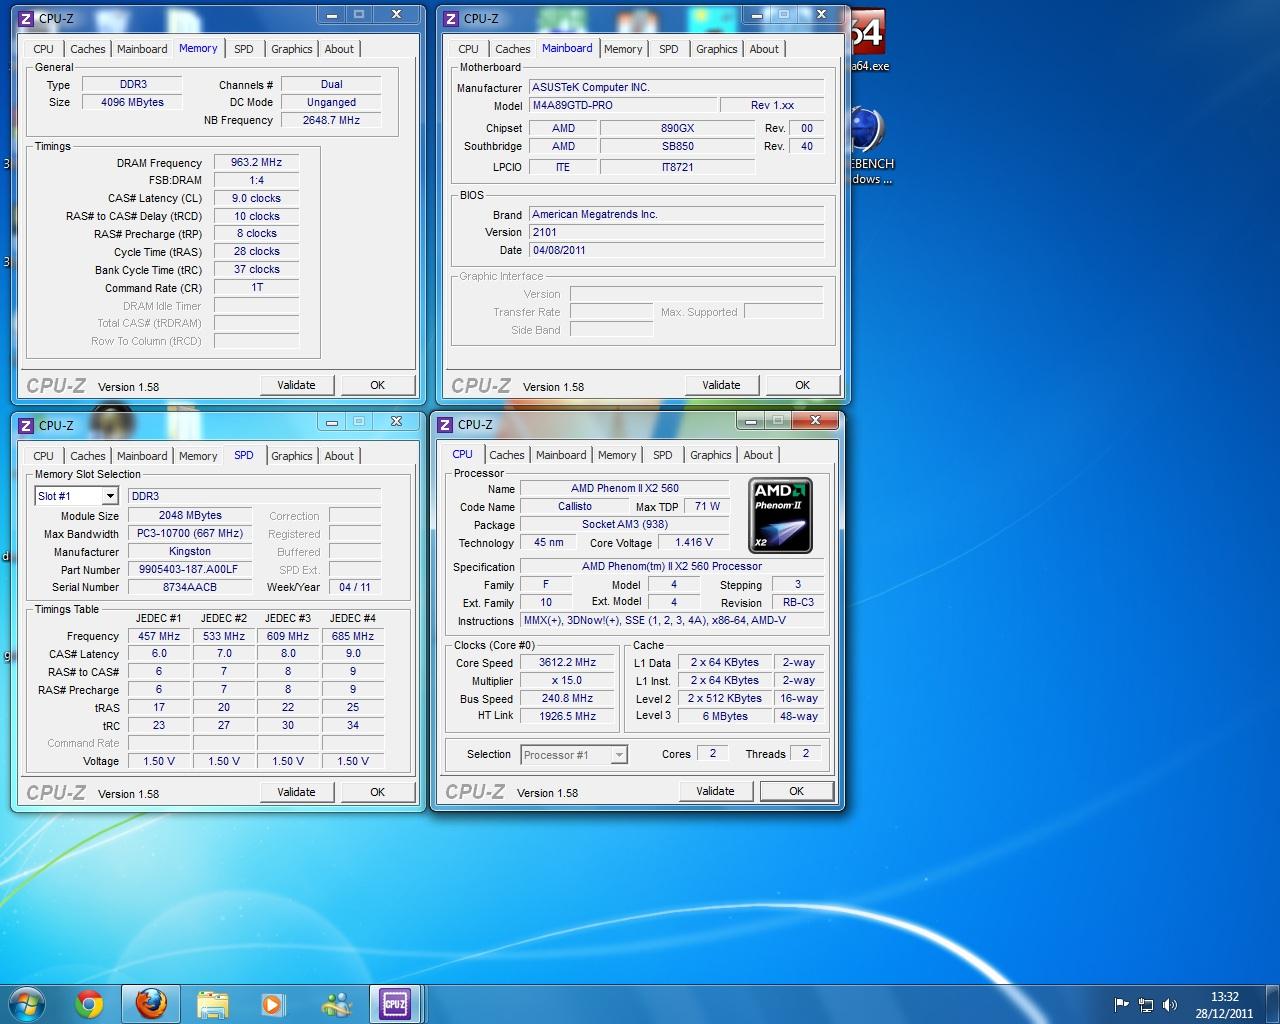The width and height of the screenshot is (1280, 1024).
Task: Expand the Processor #1 selection dropdown
Action: [x=619, y=755]
